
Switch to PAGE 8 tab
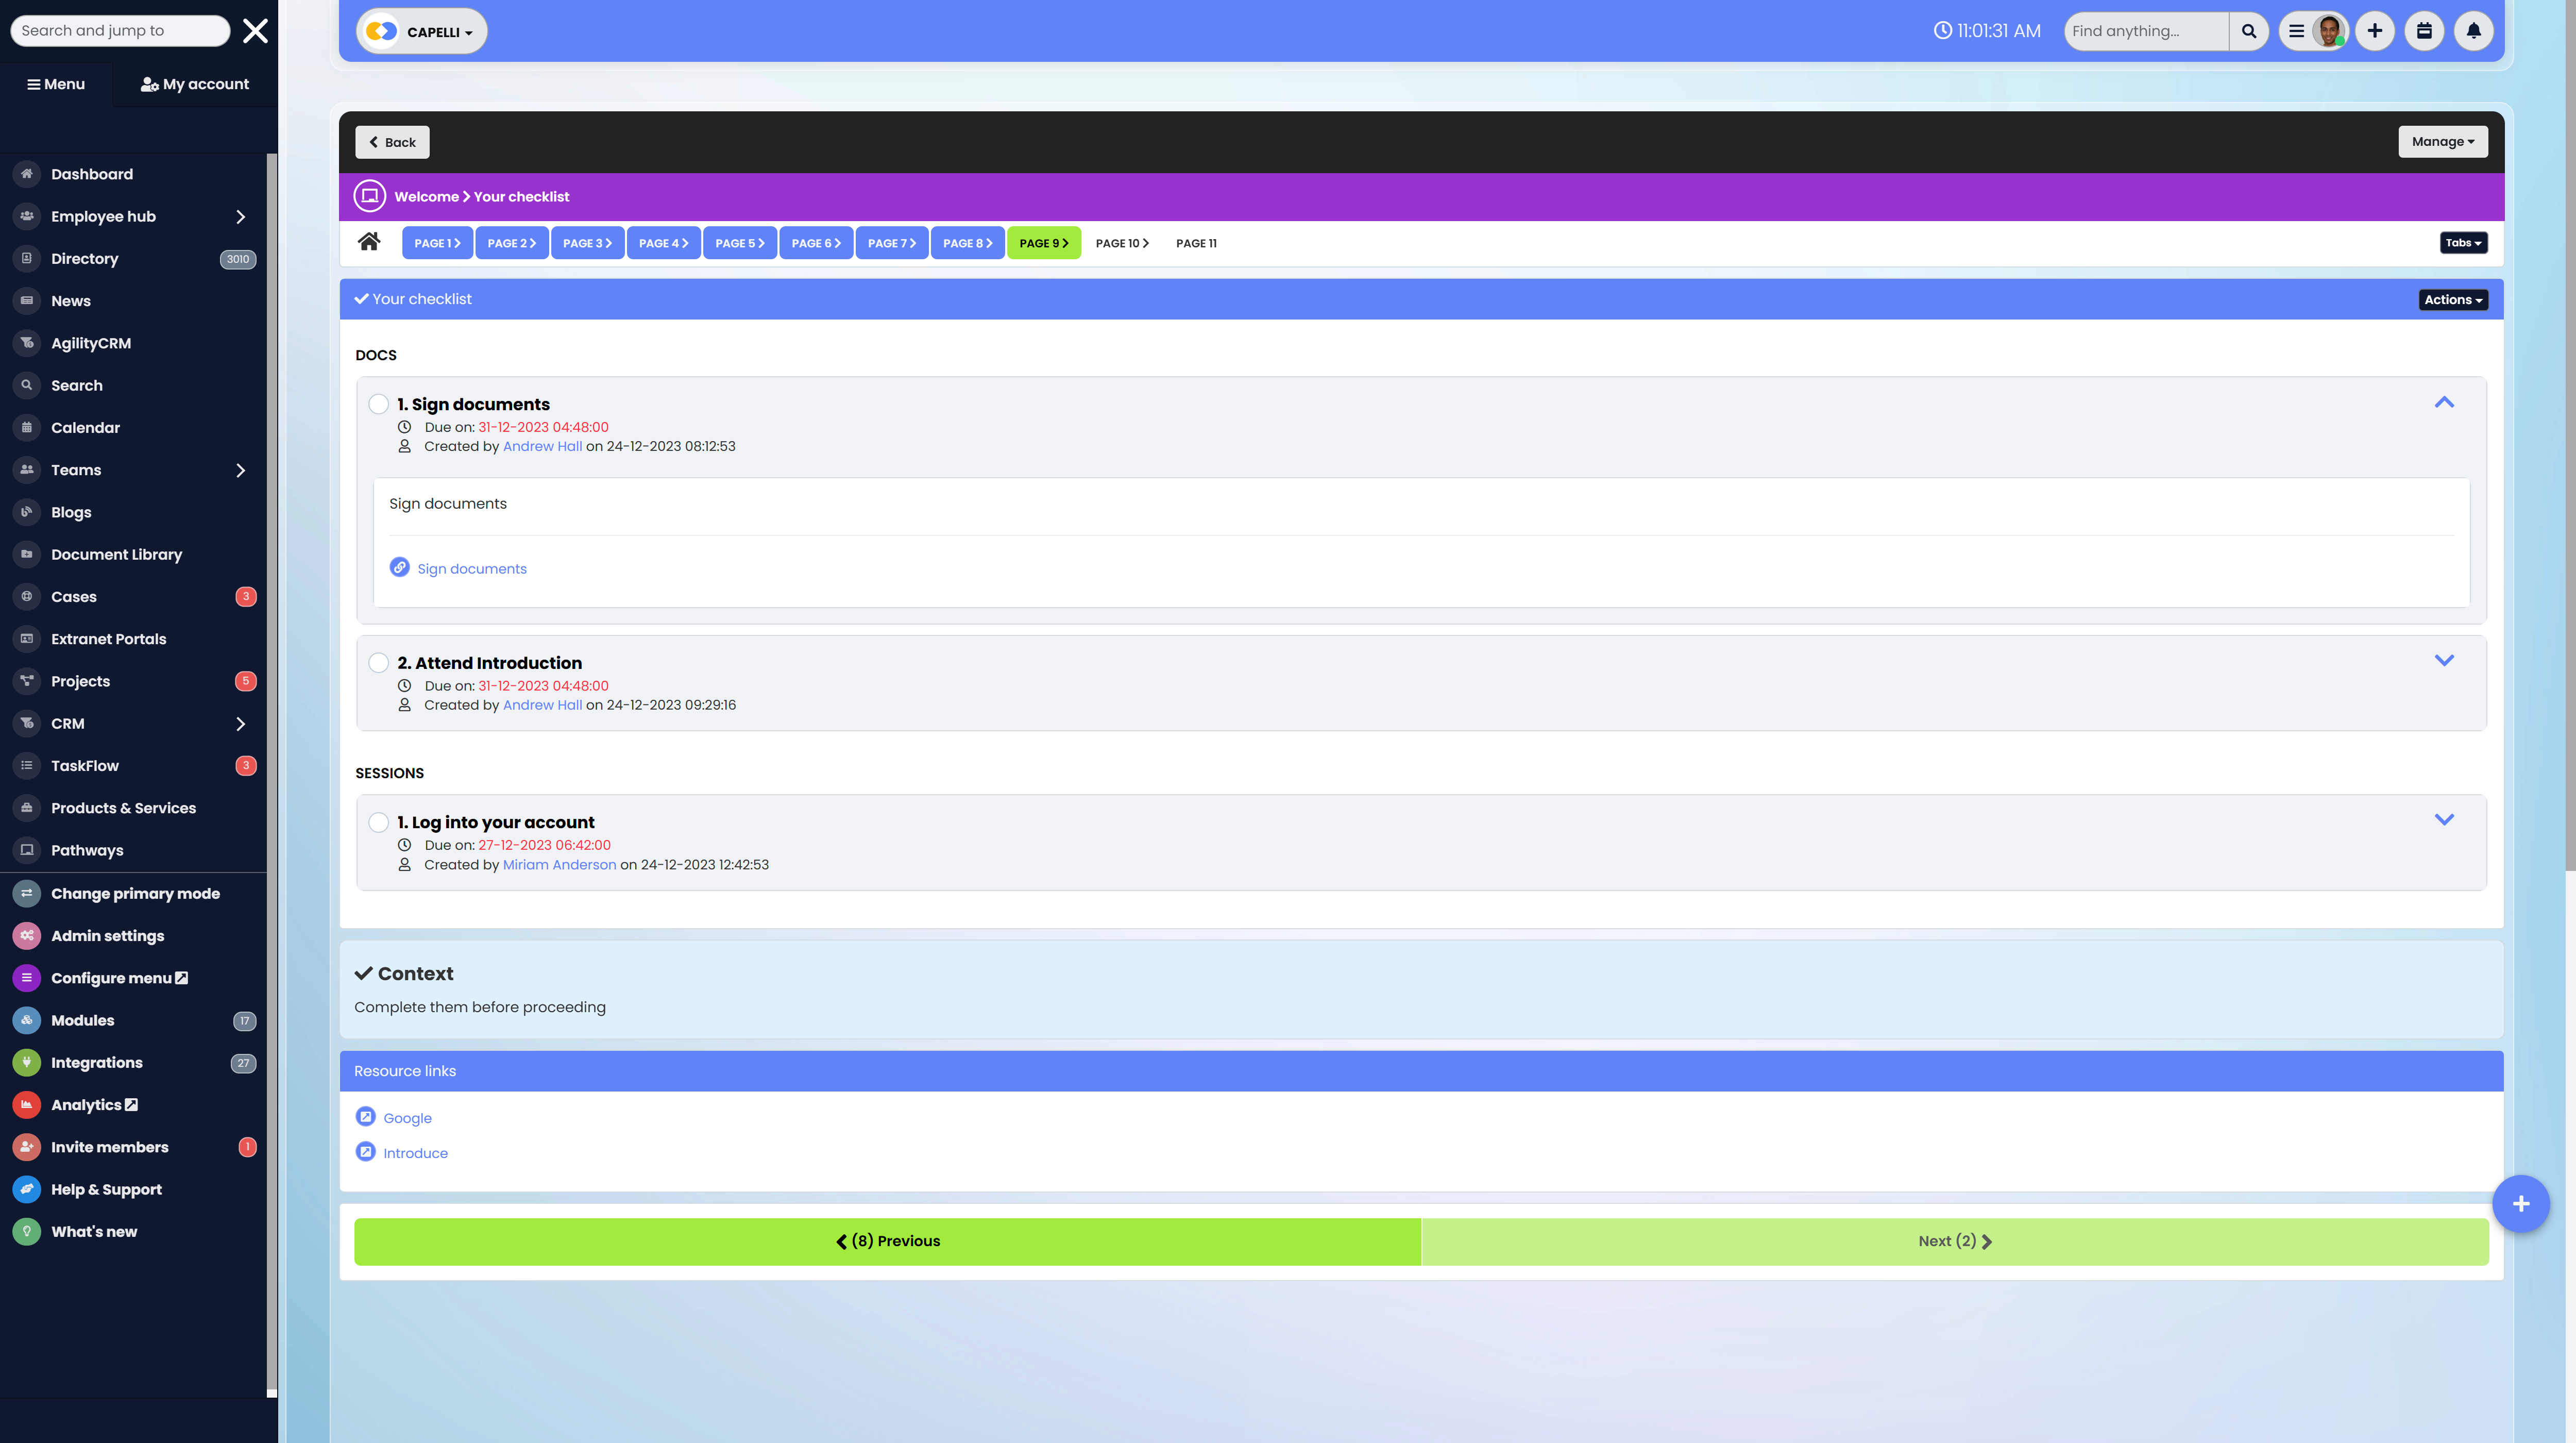coord(967,243)
